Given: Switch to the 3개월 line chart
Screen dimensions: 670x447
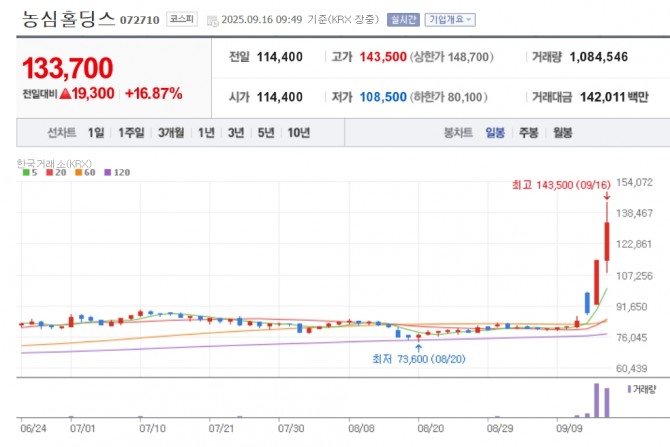Looking at the screenshot, I should [x=171, y=133].
